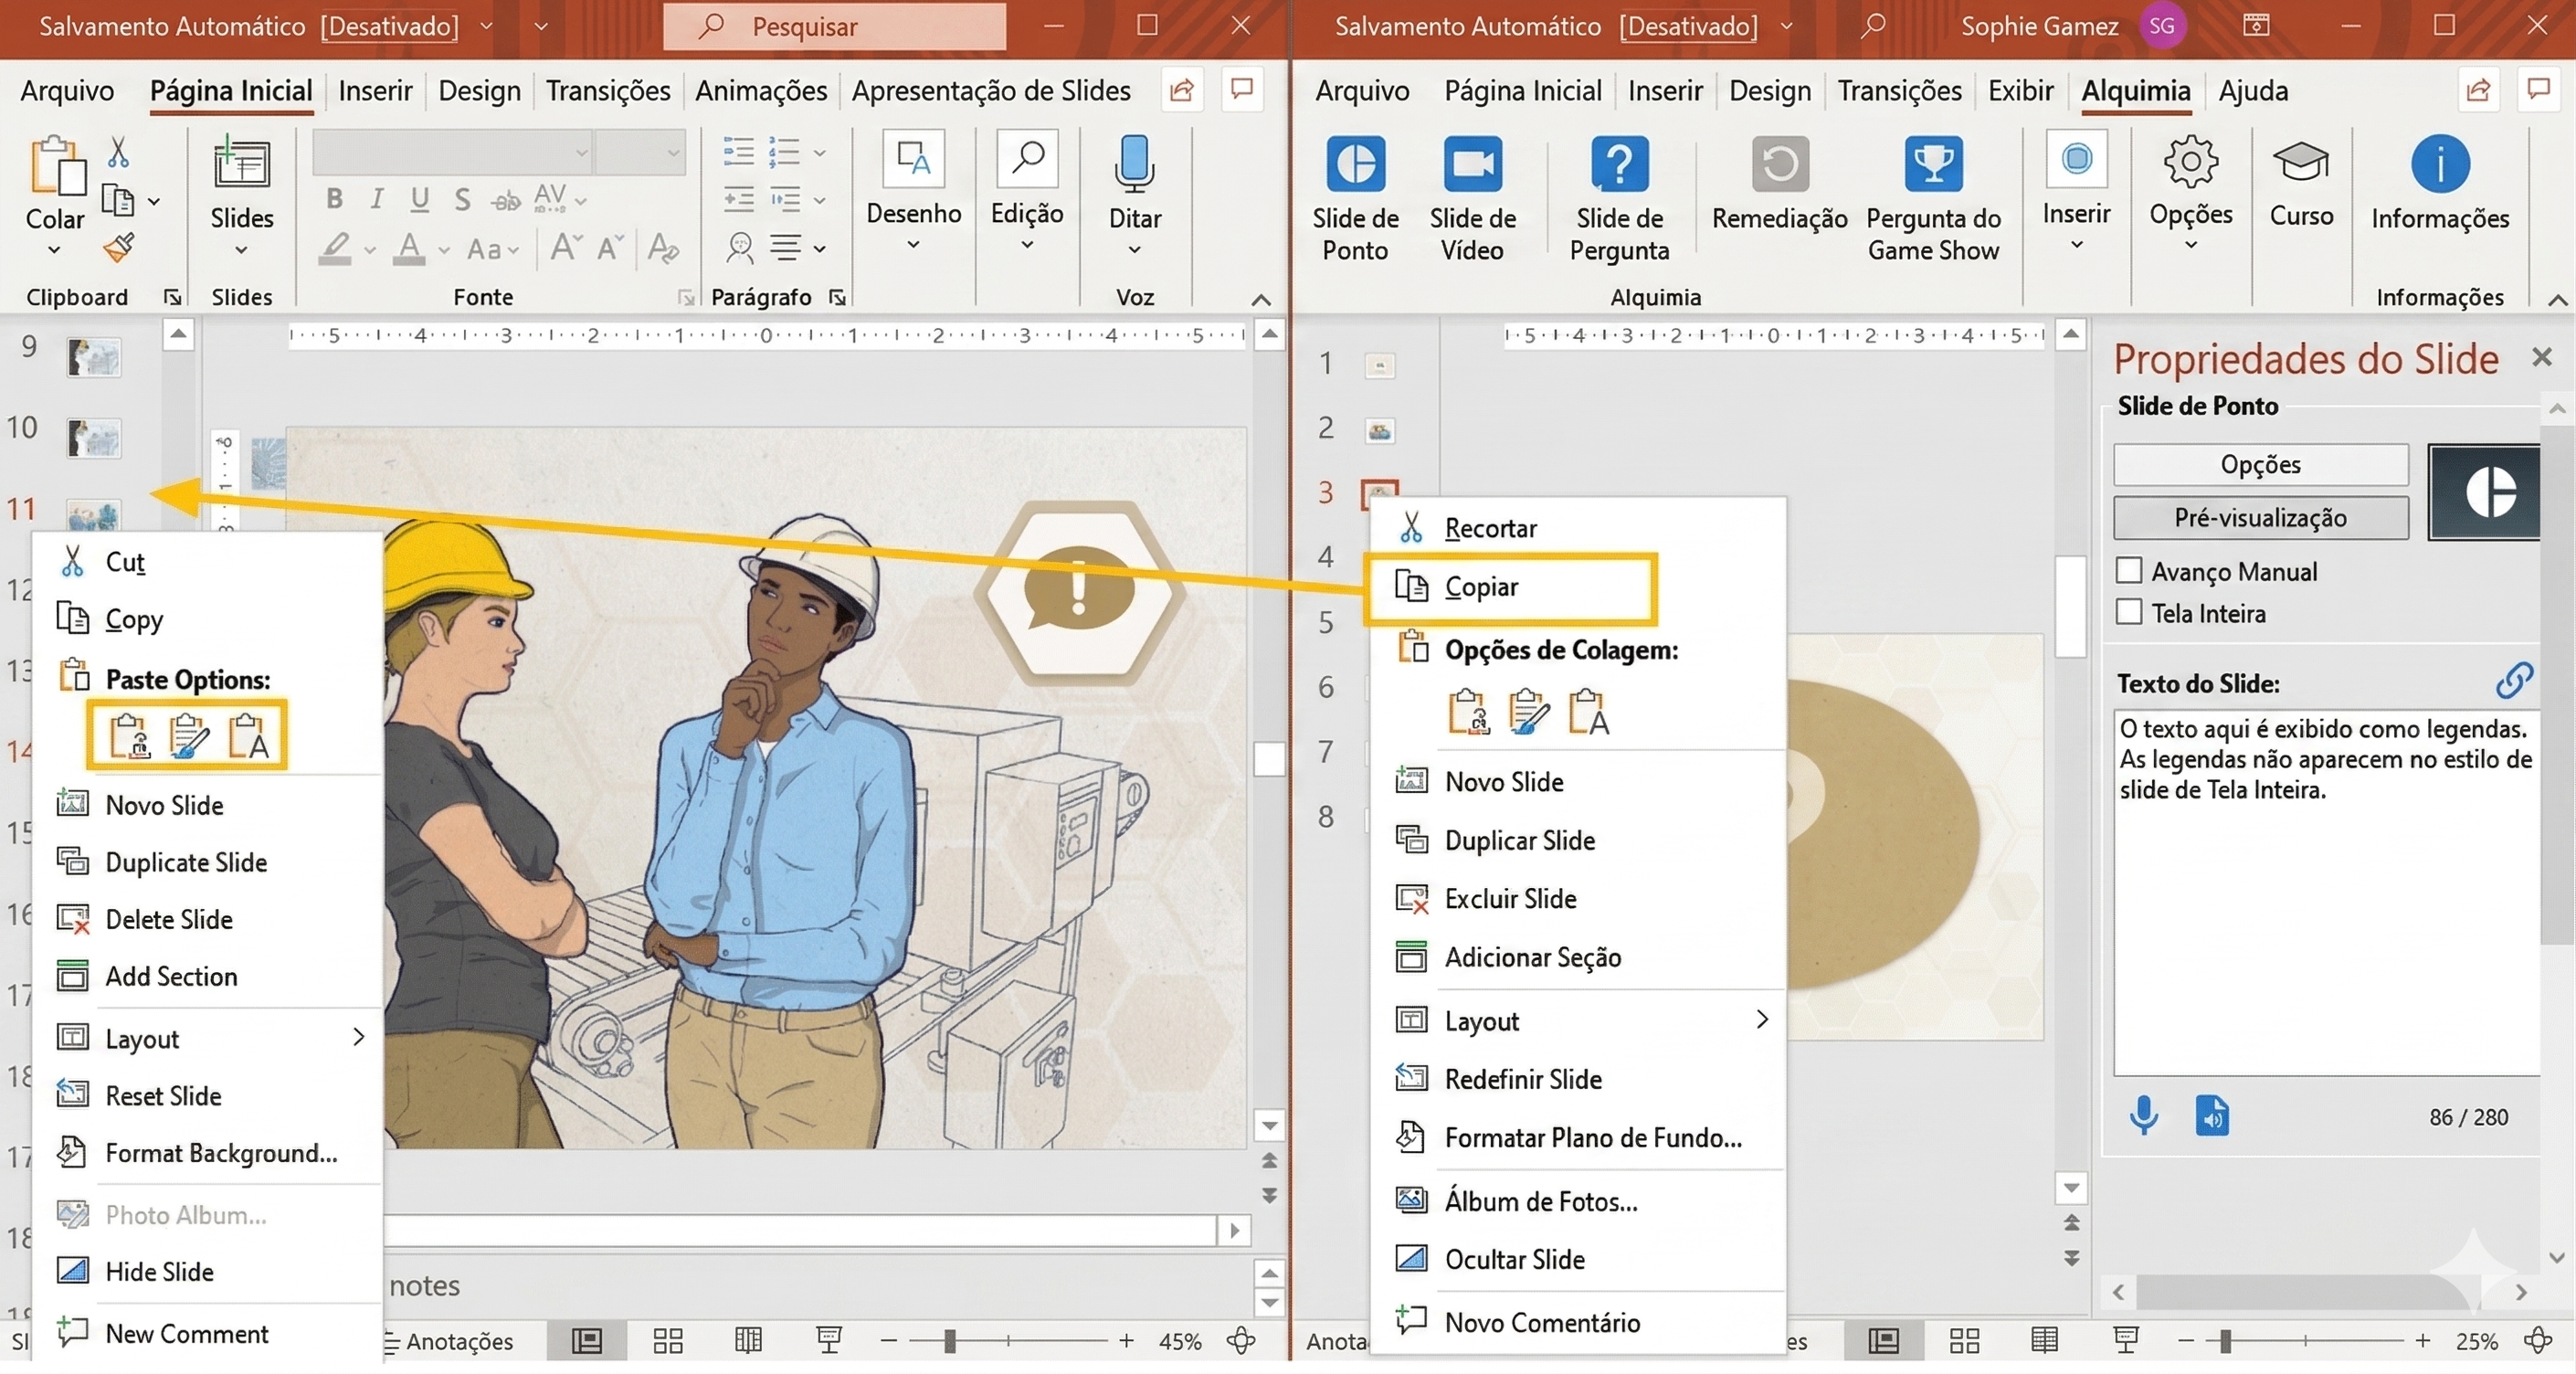
Task: Click the link icon beside Texto do Slide
Action: 2513,681
